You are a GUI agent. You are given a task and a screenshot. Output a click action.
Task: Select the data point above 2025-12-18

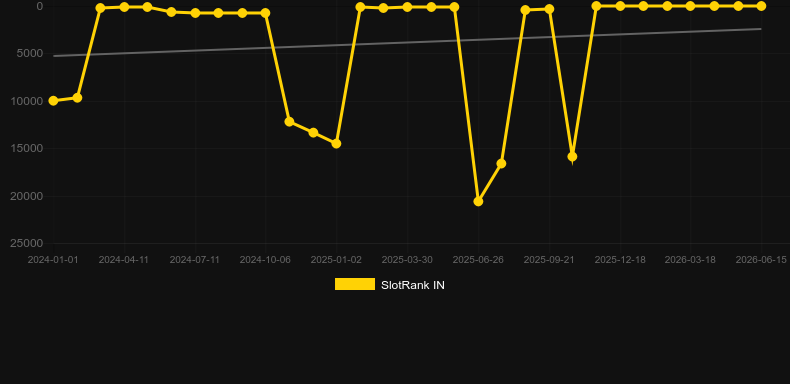pos(620,6)
